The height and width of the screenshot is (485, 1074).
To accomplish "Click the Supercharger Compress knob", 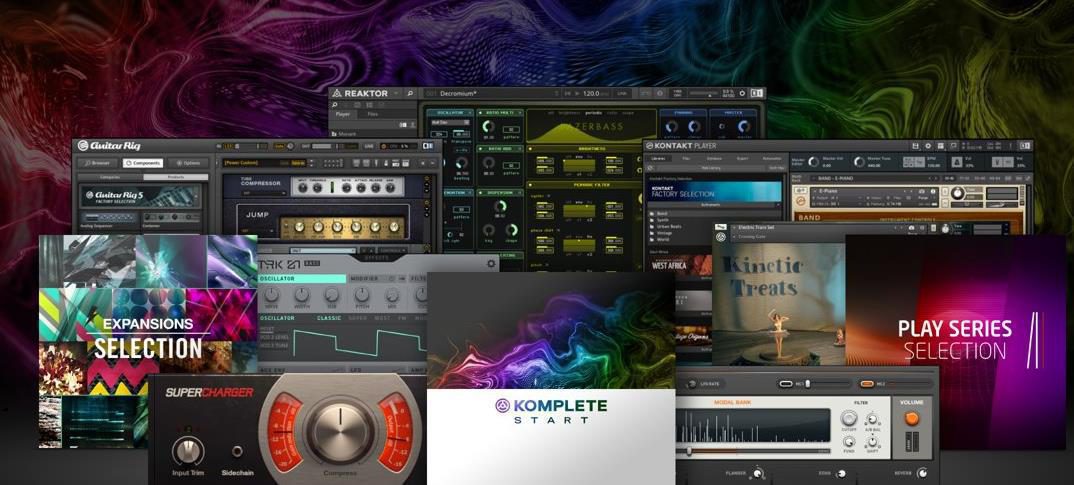I will tap(336, 431).
